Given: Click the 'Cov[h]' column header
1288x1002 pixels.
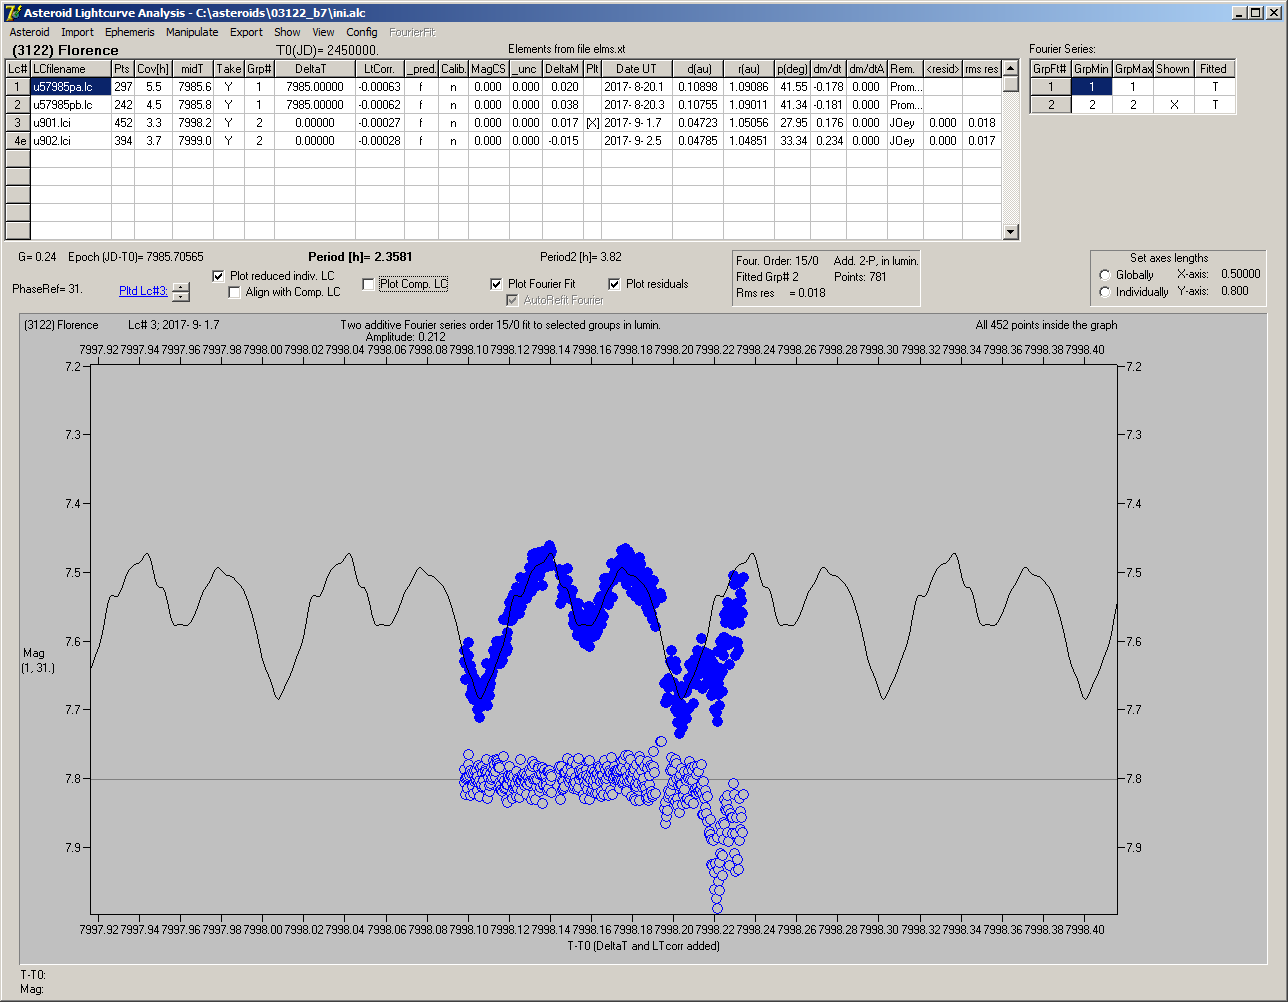Looking at the screenshot, I should [153, 69].
